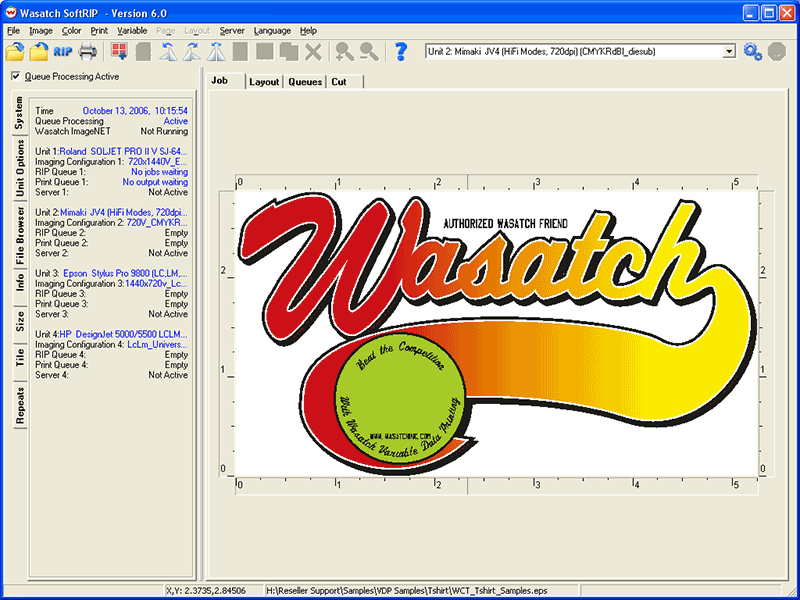The image size is (800, 600).
Task: Click the rotate clockwise icon
Action: [x=192, y=52]
